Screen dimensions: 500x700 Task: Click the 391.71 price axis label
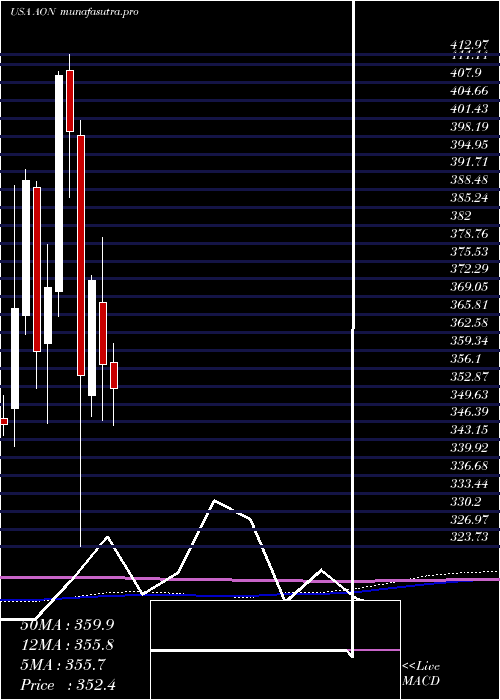(x=470, y=162)
